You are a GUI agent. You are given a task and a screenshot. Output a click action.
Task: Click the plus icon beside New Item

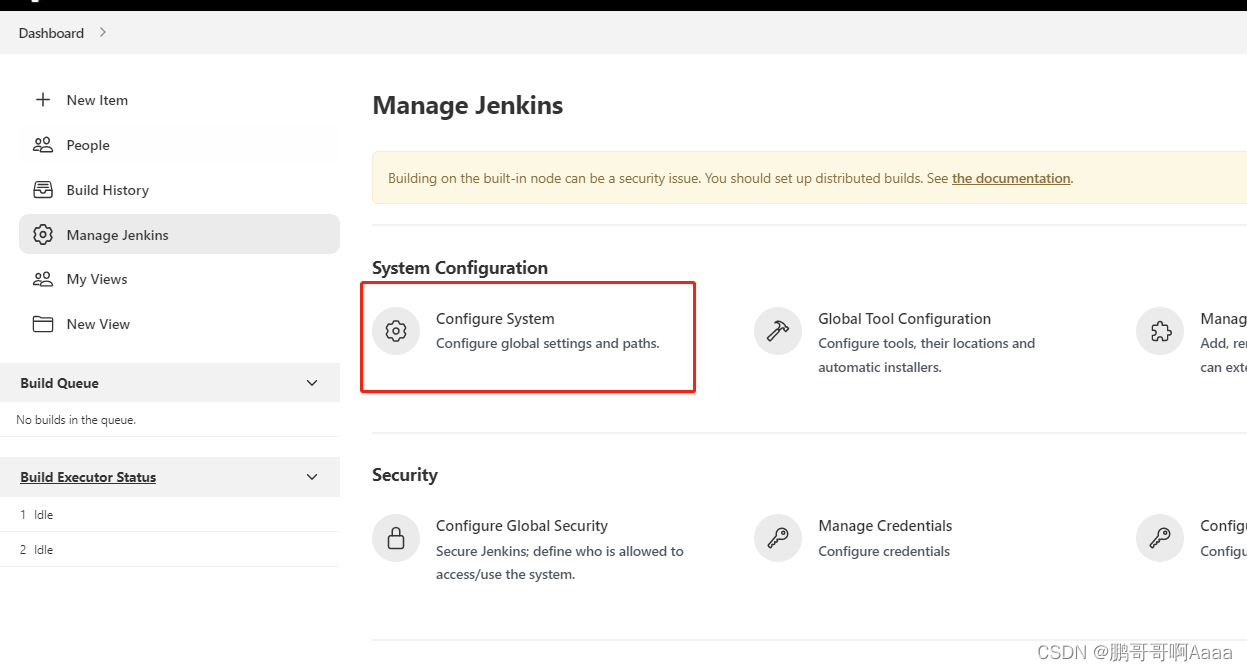(x=43, y=100)
